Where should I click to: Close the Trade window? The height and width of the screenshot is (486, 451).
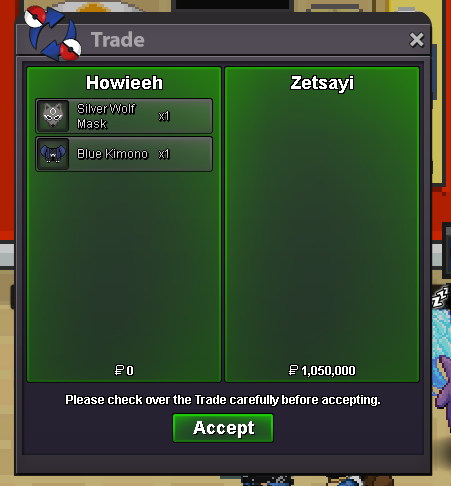point(417,40)
